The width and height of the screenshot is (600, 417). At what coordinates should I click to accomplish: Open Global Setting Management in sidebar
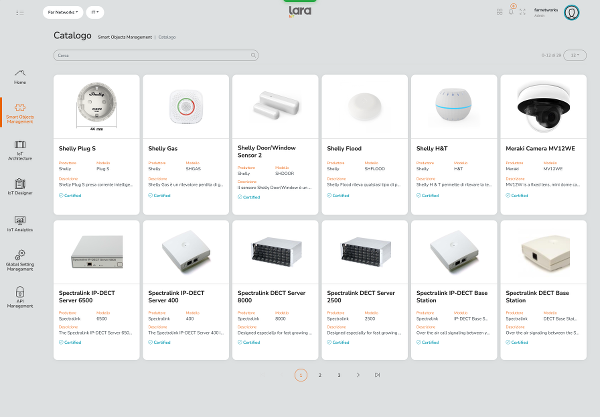click(20, 261)
